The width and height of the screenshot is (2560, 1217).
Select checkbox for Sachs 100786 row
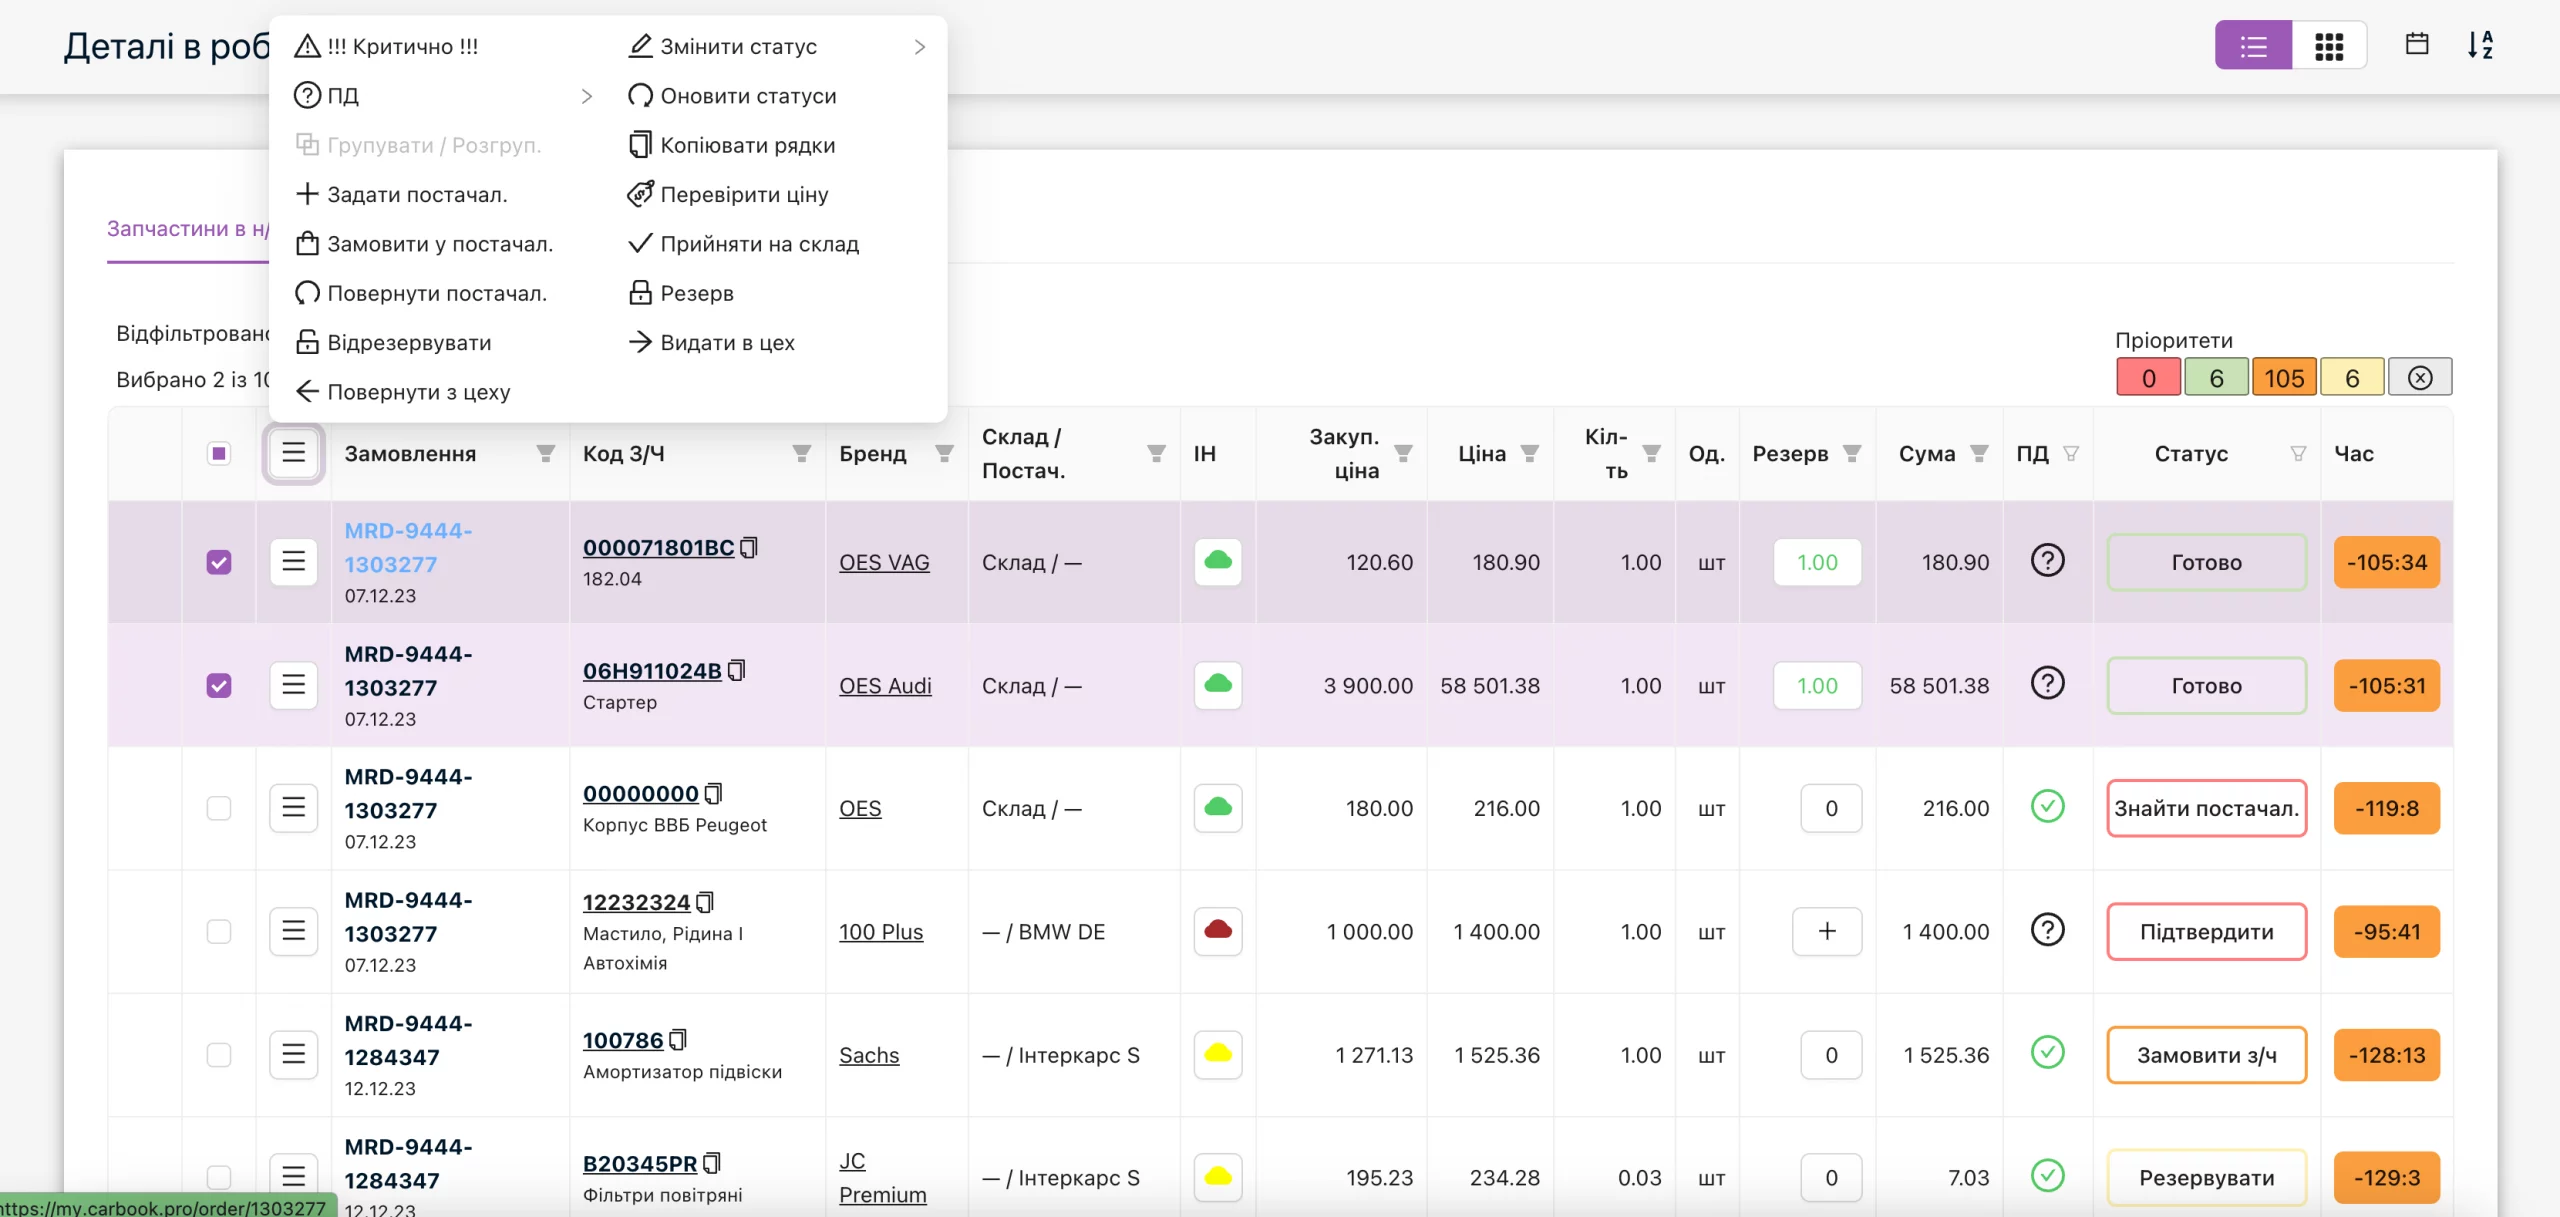[x=219, y=1055]
